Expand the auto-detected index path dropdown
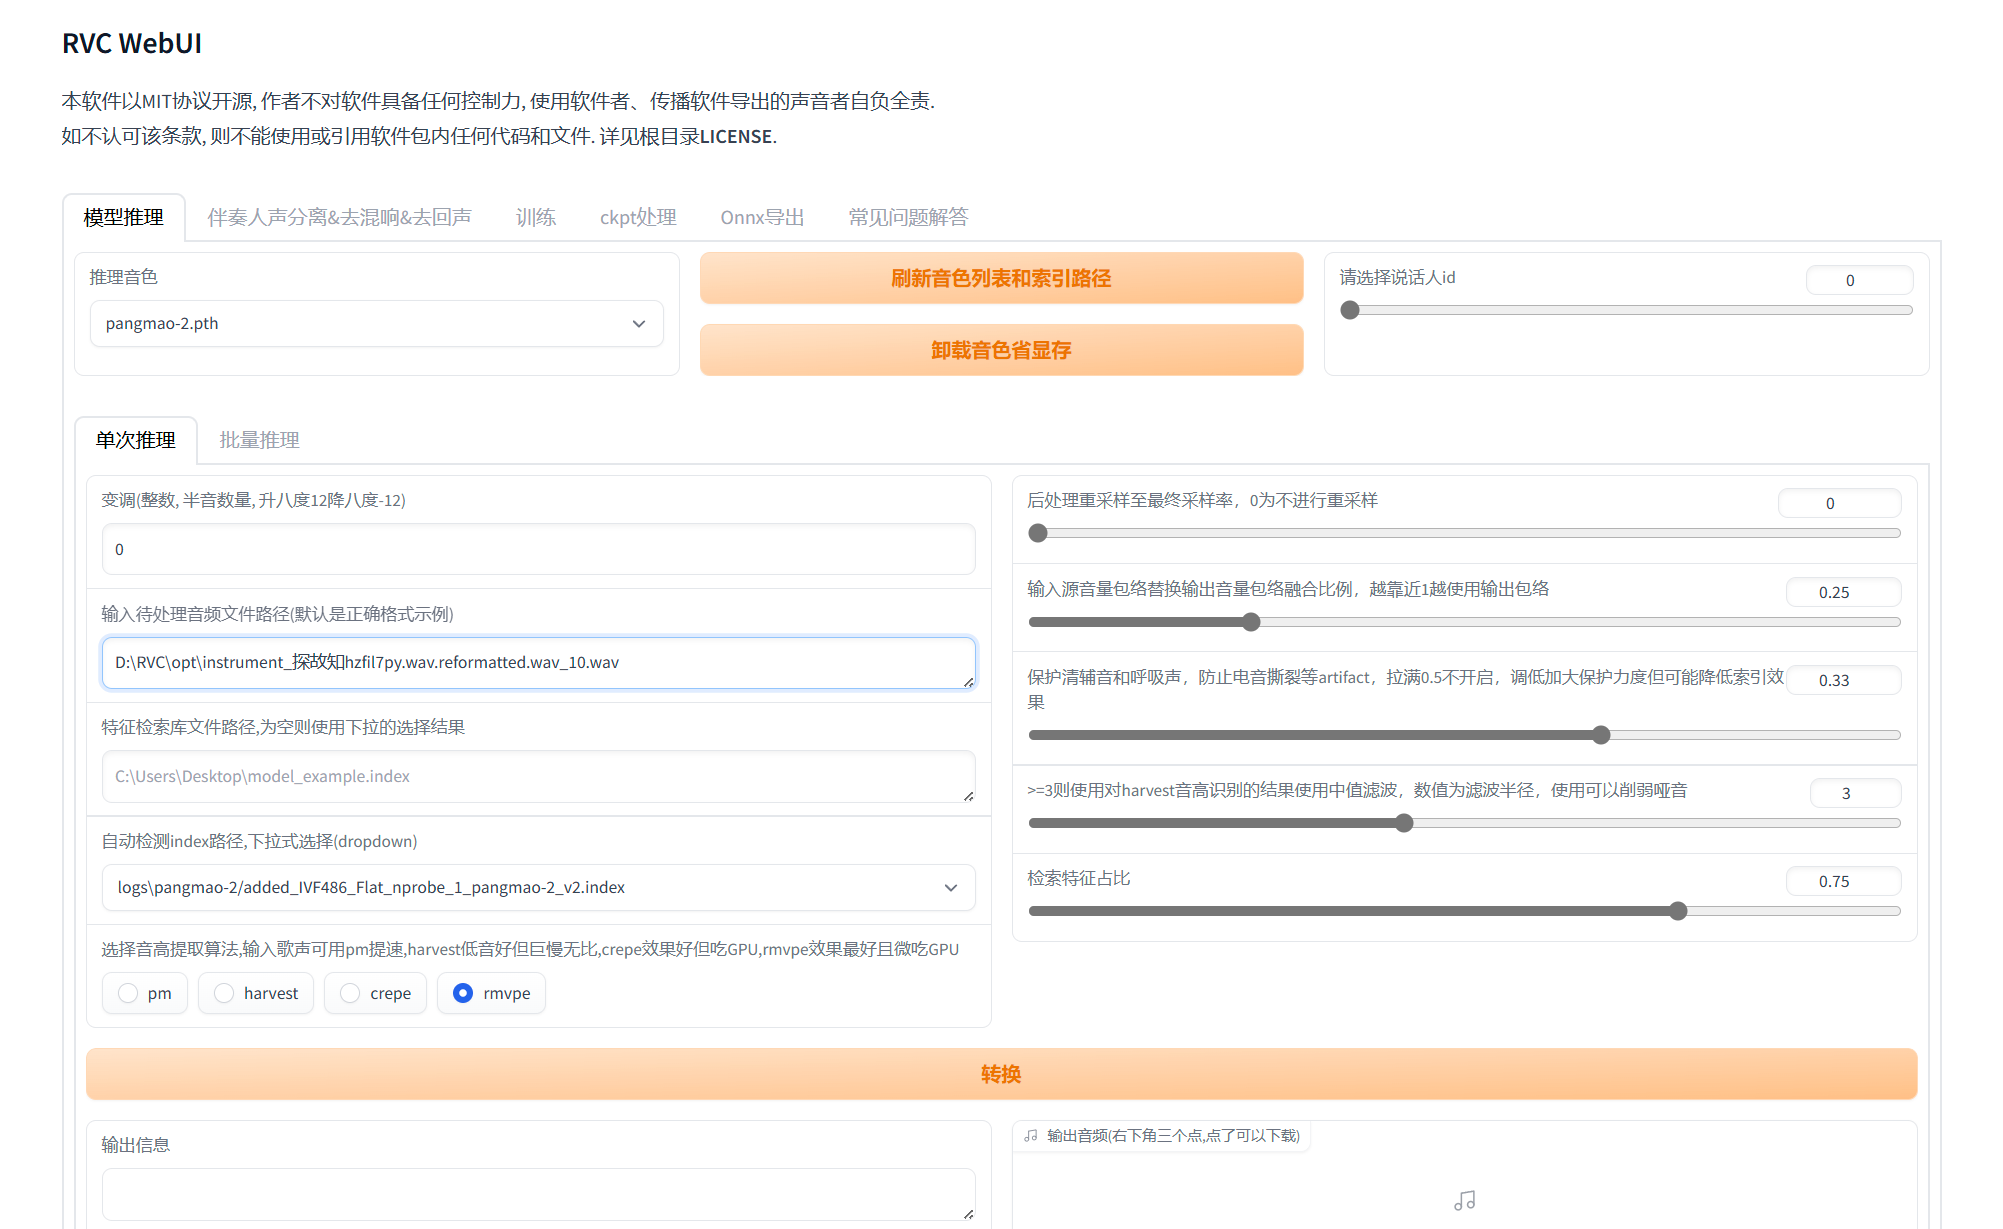The height and width of the screenshot is (1229, 2003). 538,888
